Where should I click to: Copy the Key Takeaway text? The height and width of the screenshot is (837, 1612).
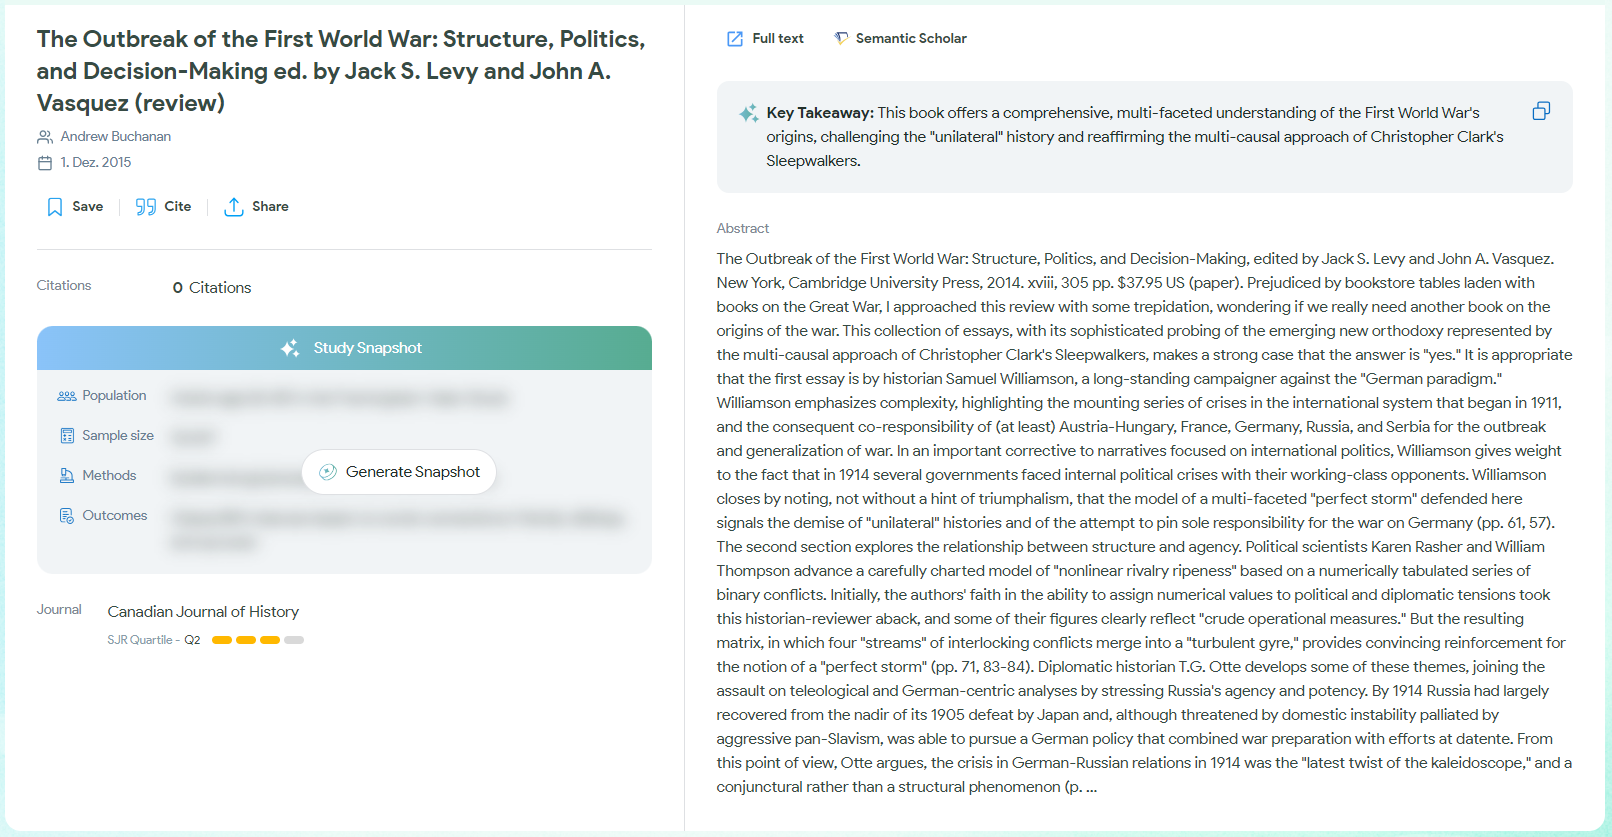pos(1541,111)
